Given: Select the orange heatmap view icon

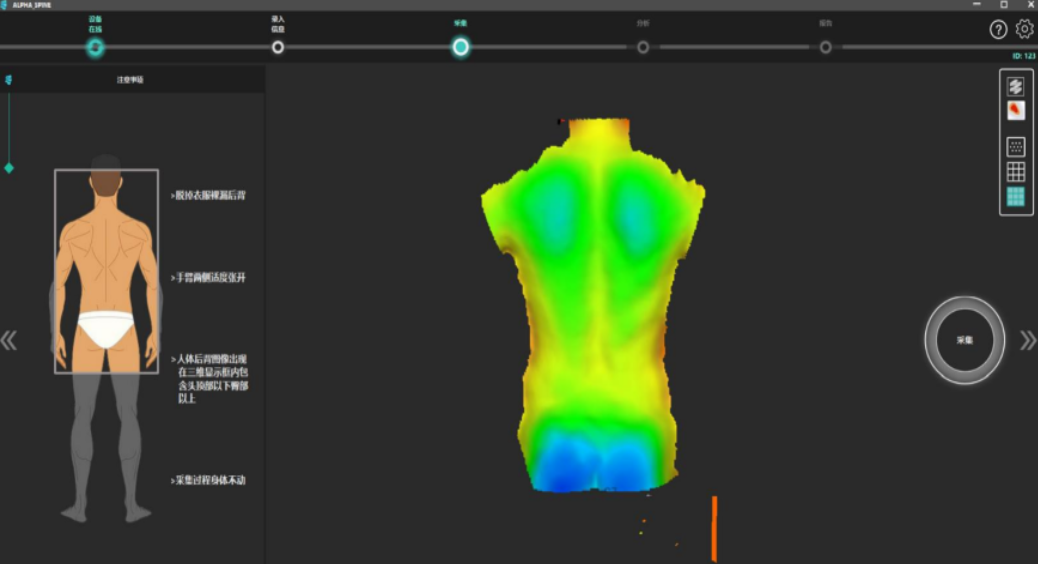Looking at the screenshot, I should point(1015,111).
